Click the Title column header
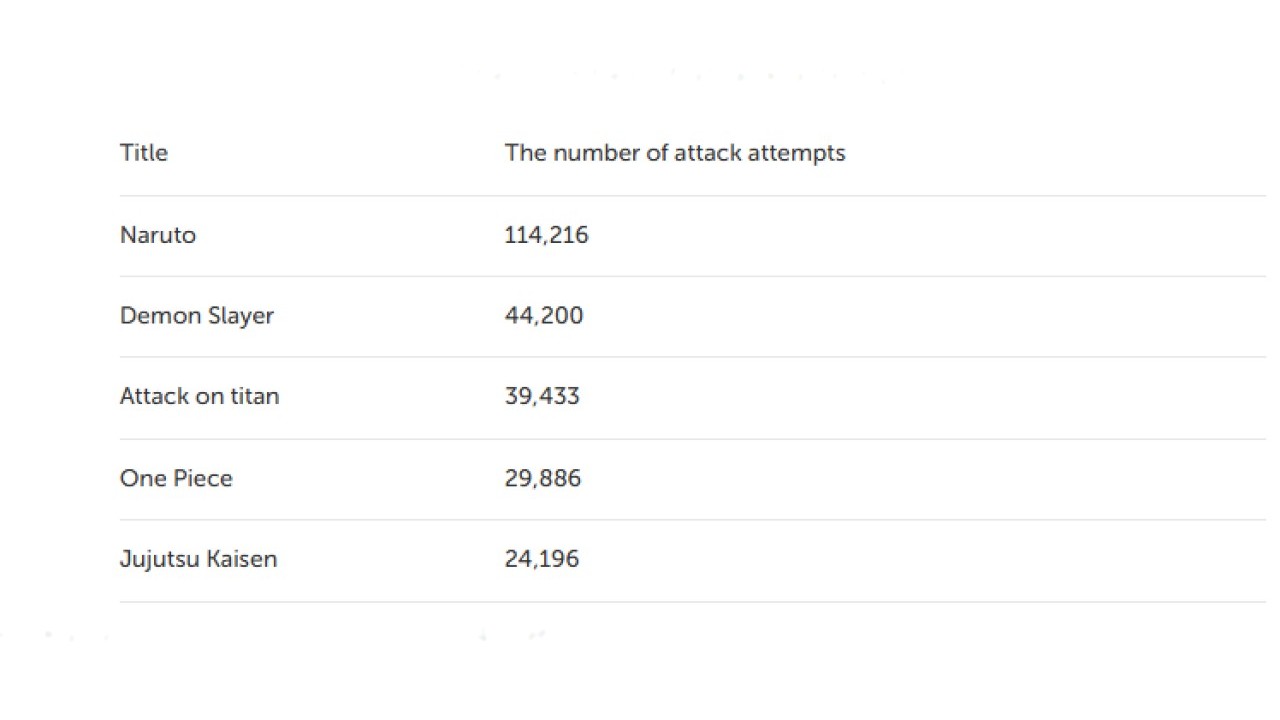 point(144,153)
